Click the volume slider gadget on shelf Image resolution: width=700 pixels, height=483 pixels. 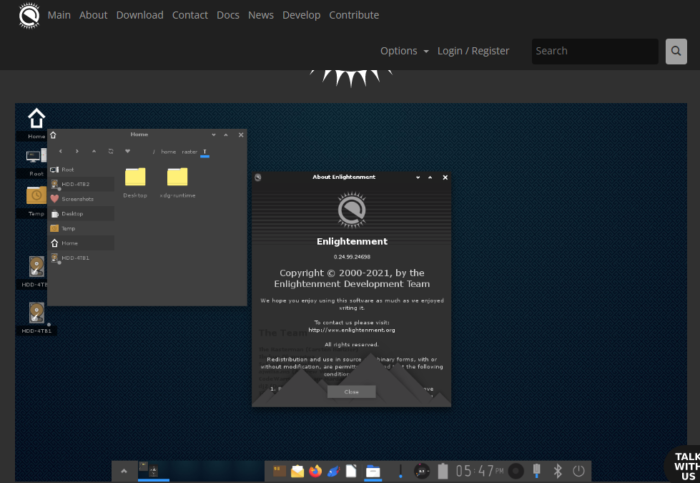[x=400, y=471]
